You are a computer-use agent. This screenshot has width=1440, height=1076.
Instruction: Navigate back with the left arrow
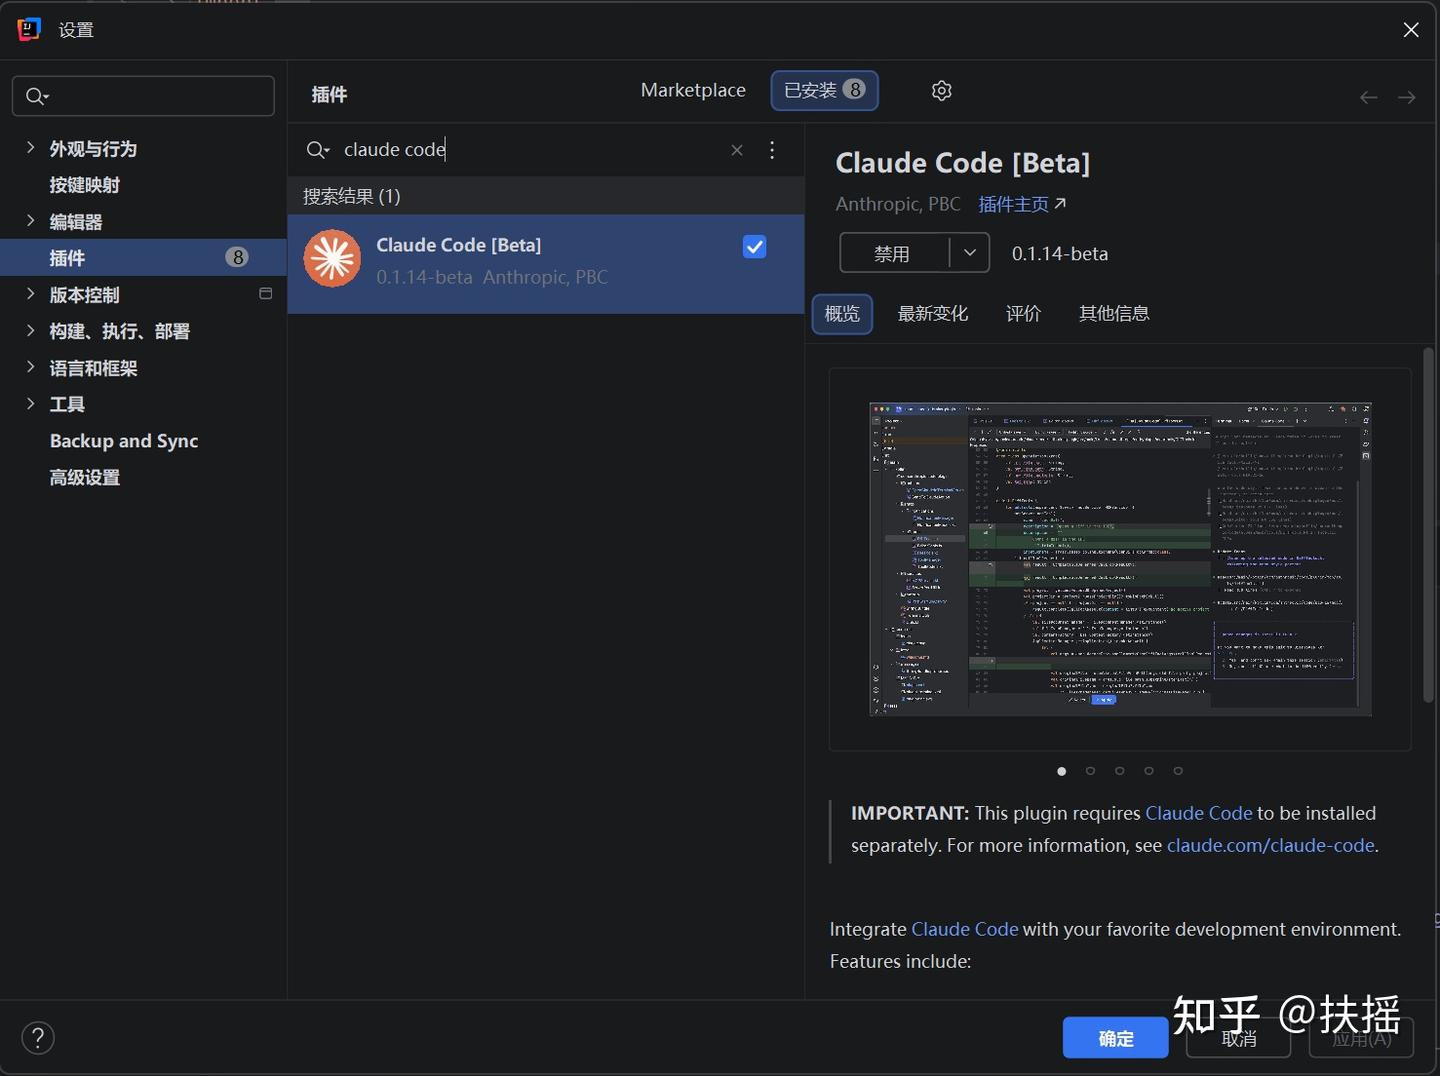pyautogui.click(x=1368, y=97)
